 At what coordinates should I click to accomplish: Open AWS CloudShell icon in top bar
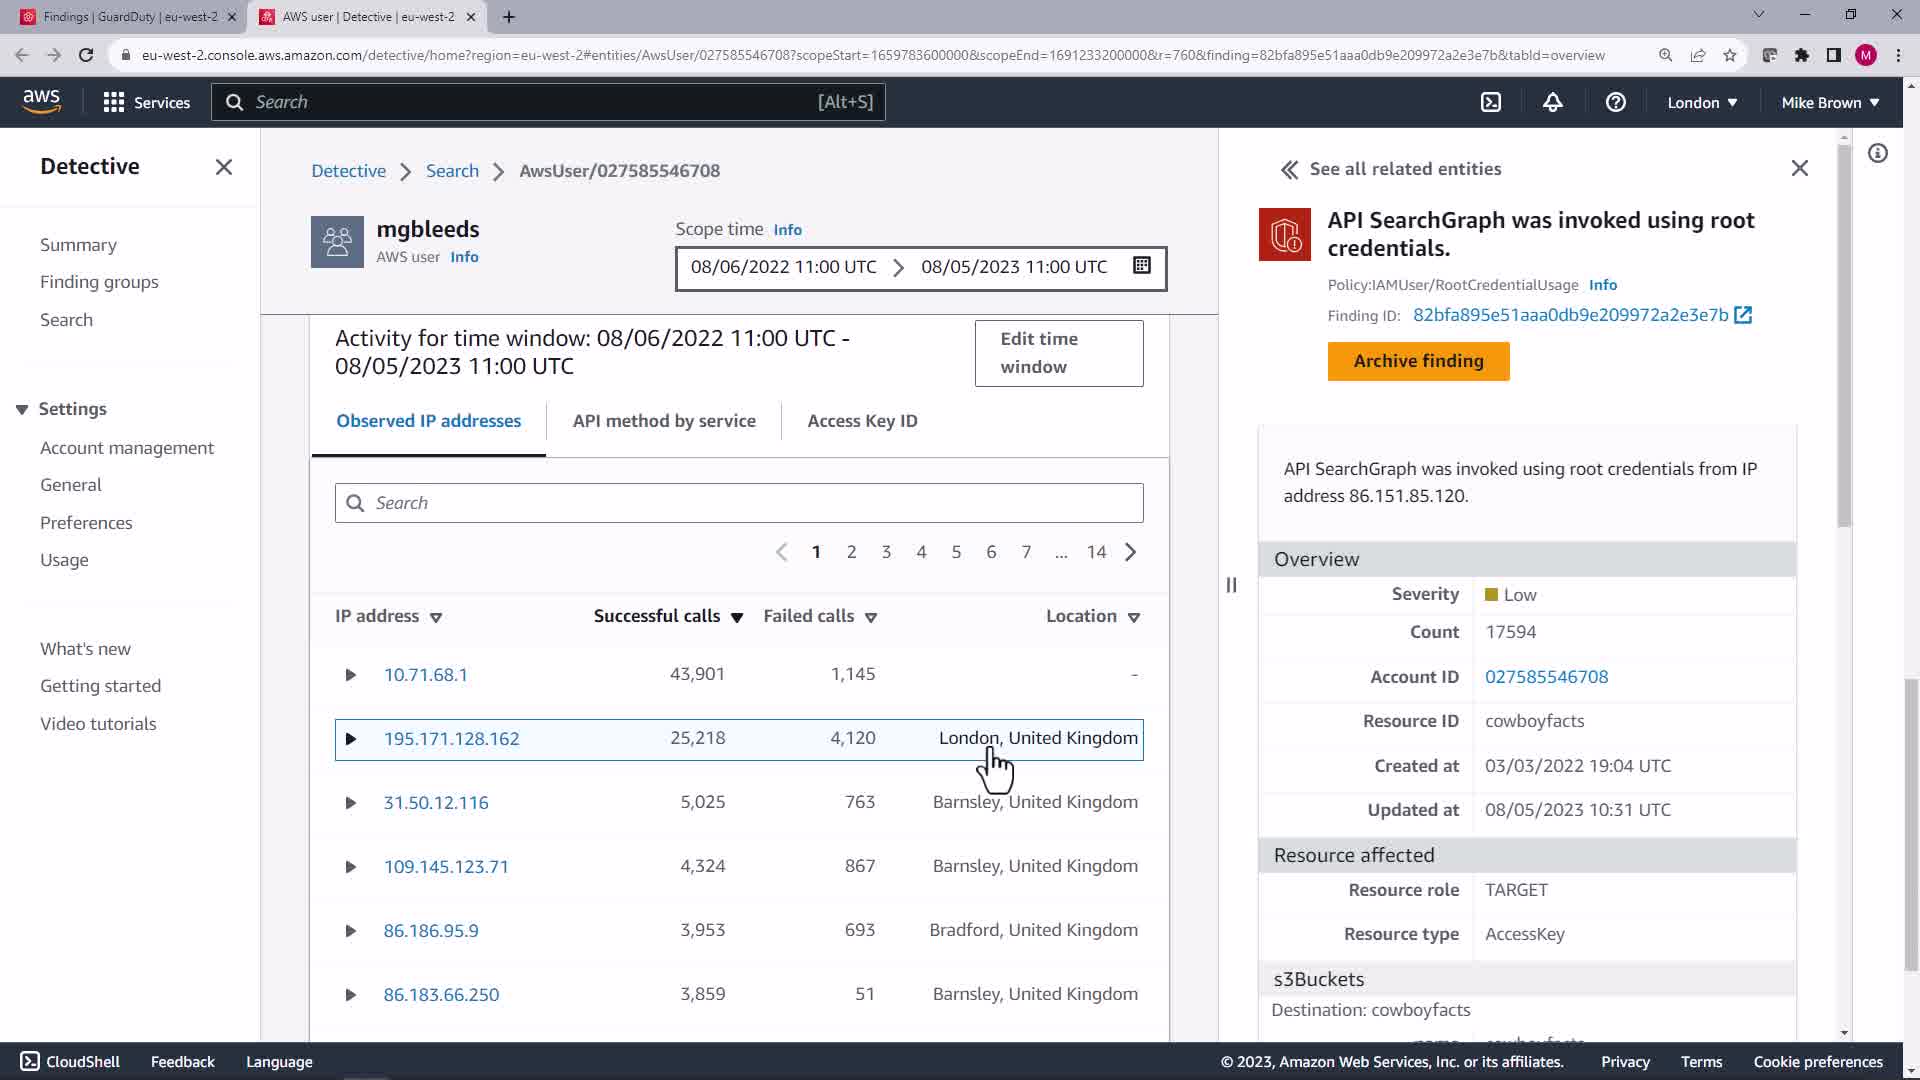click(1490, 102)
